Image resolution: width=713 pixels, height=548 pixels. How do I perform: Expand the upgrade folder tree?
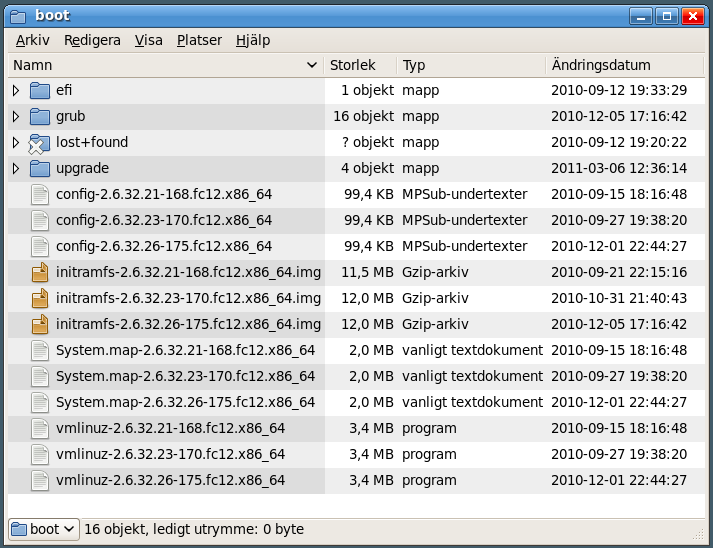click(16, 169)
